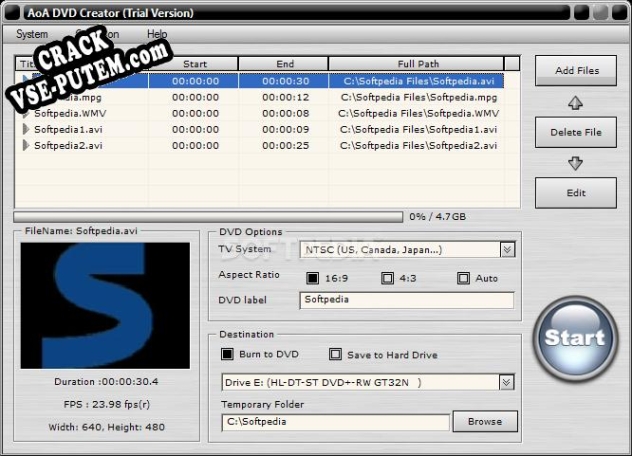This screenshot has width=632, height=456.
Task: Click the Softpedia.avi video preview thumbnail
Action: click(x=105, y=306)
